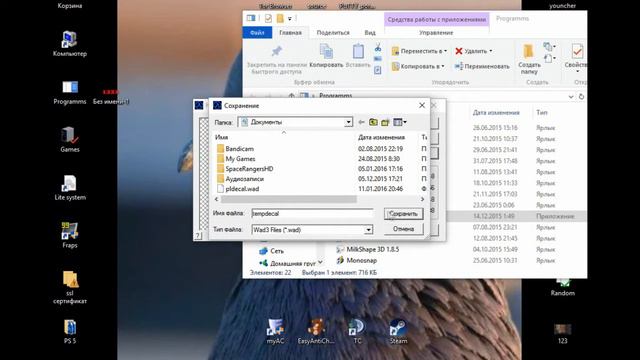Screen dimensions: 640x360
Task: Click the Тип column header in Explorer
Action: (542, 112)
